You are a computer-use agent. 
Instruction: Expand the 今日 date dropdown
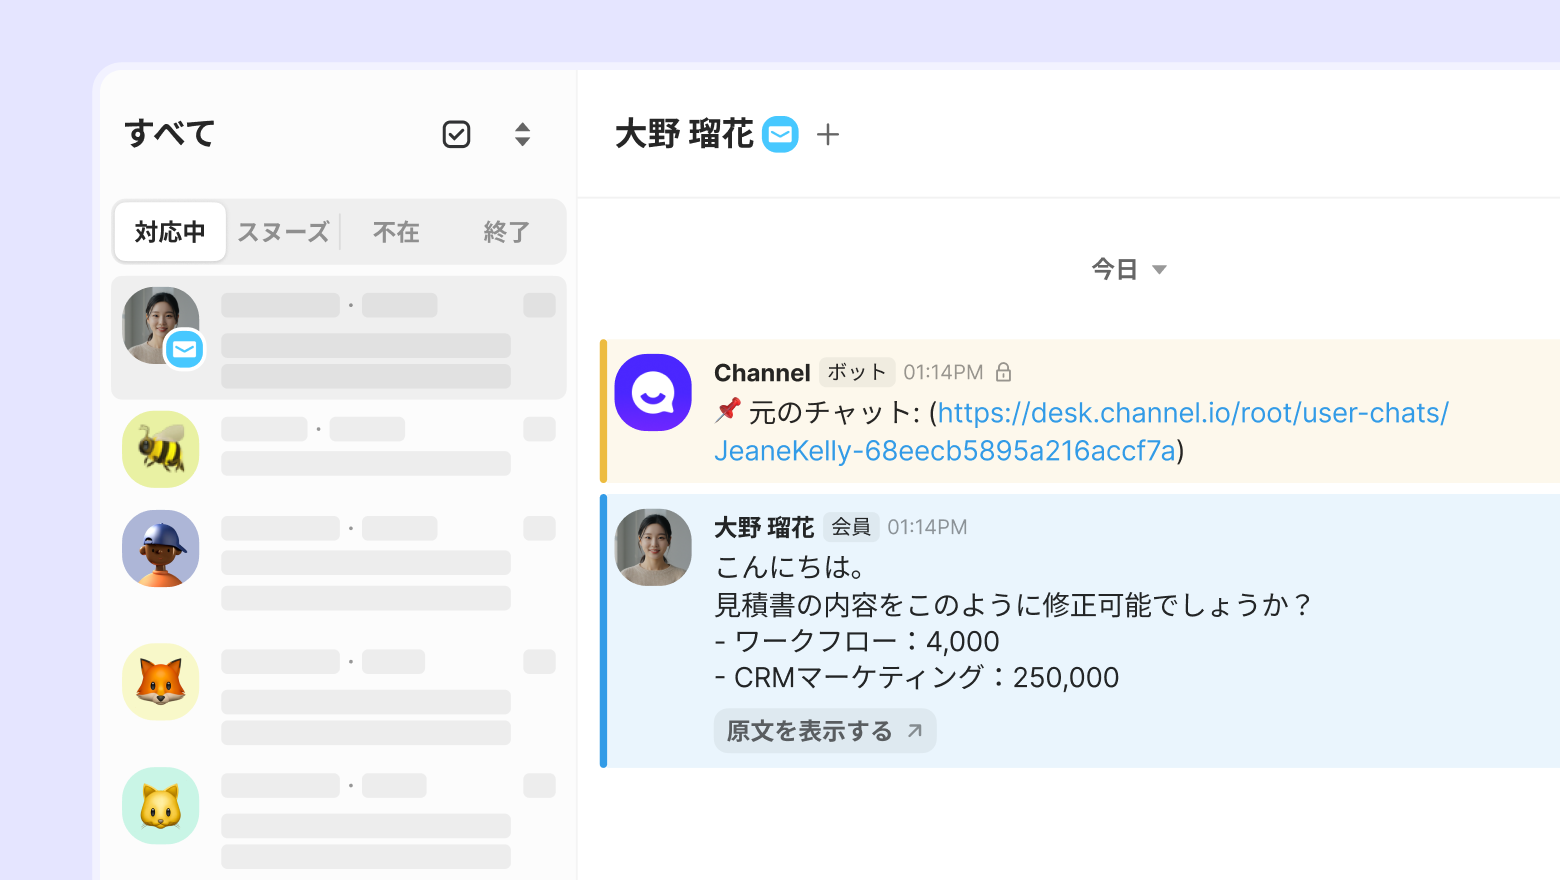1129,269
